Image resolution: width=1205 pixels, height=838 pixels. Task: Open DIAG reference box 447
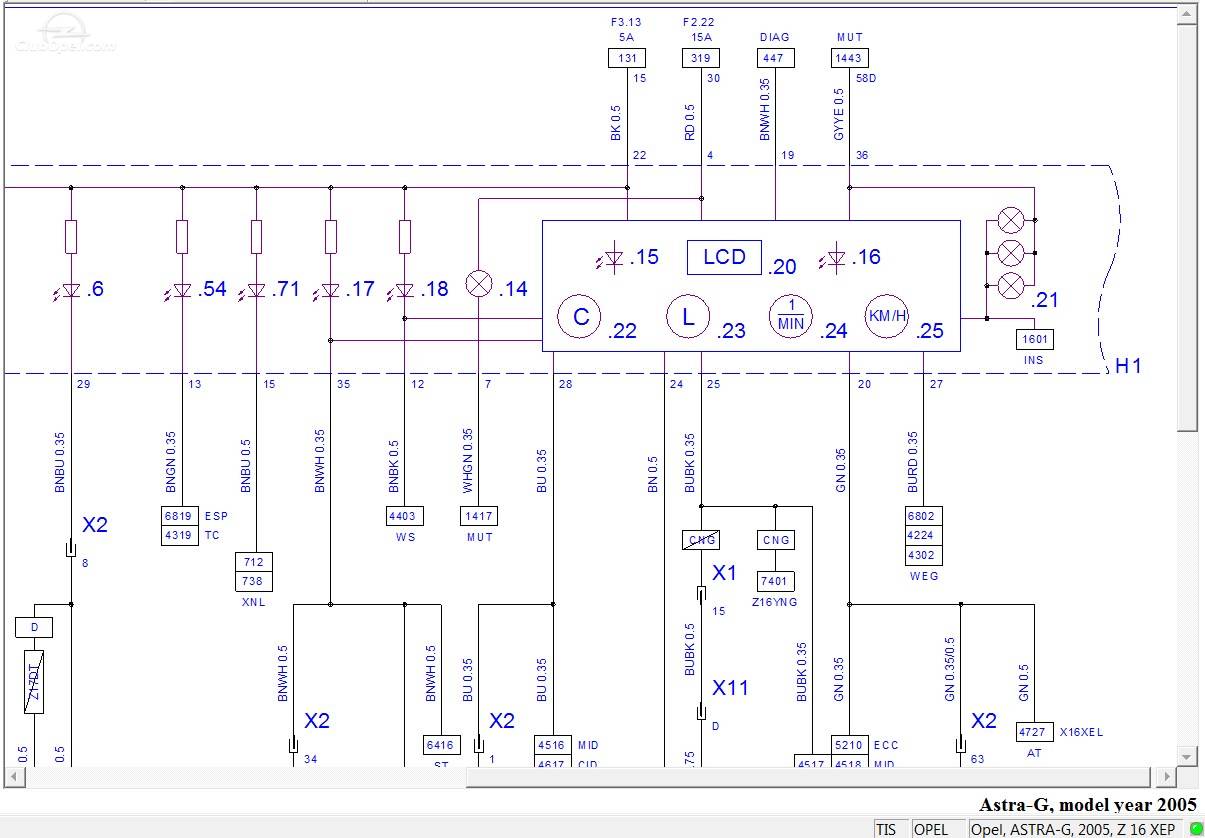pyautogui.click(x=775, y=58)
